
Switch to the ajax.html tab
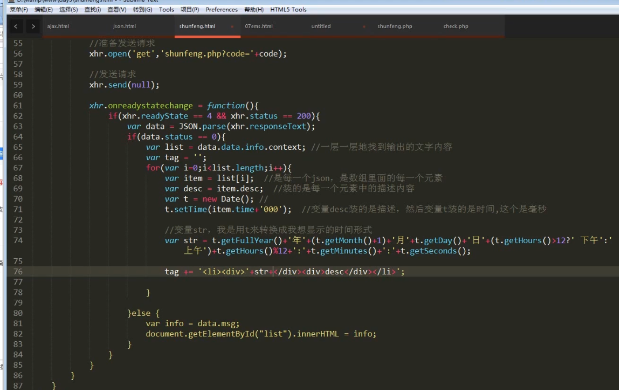click(x=58, y=26)
